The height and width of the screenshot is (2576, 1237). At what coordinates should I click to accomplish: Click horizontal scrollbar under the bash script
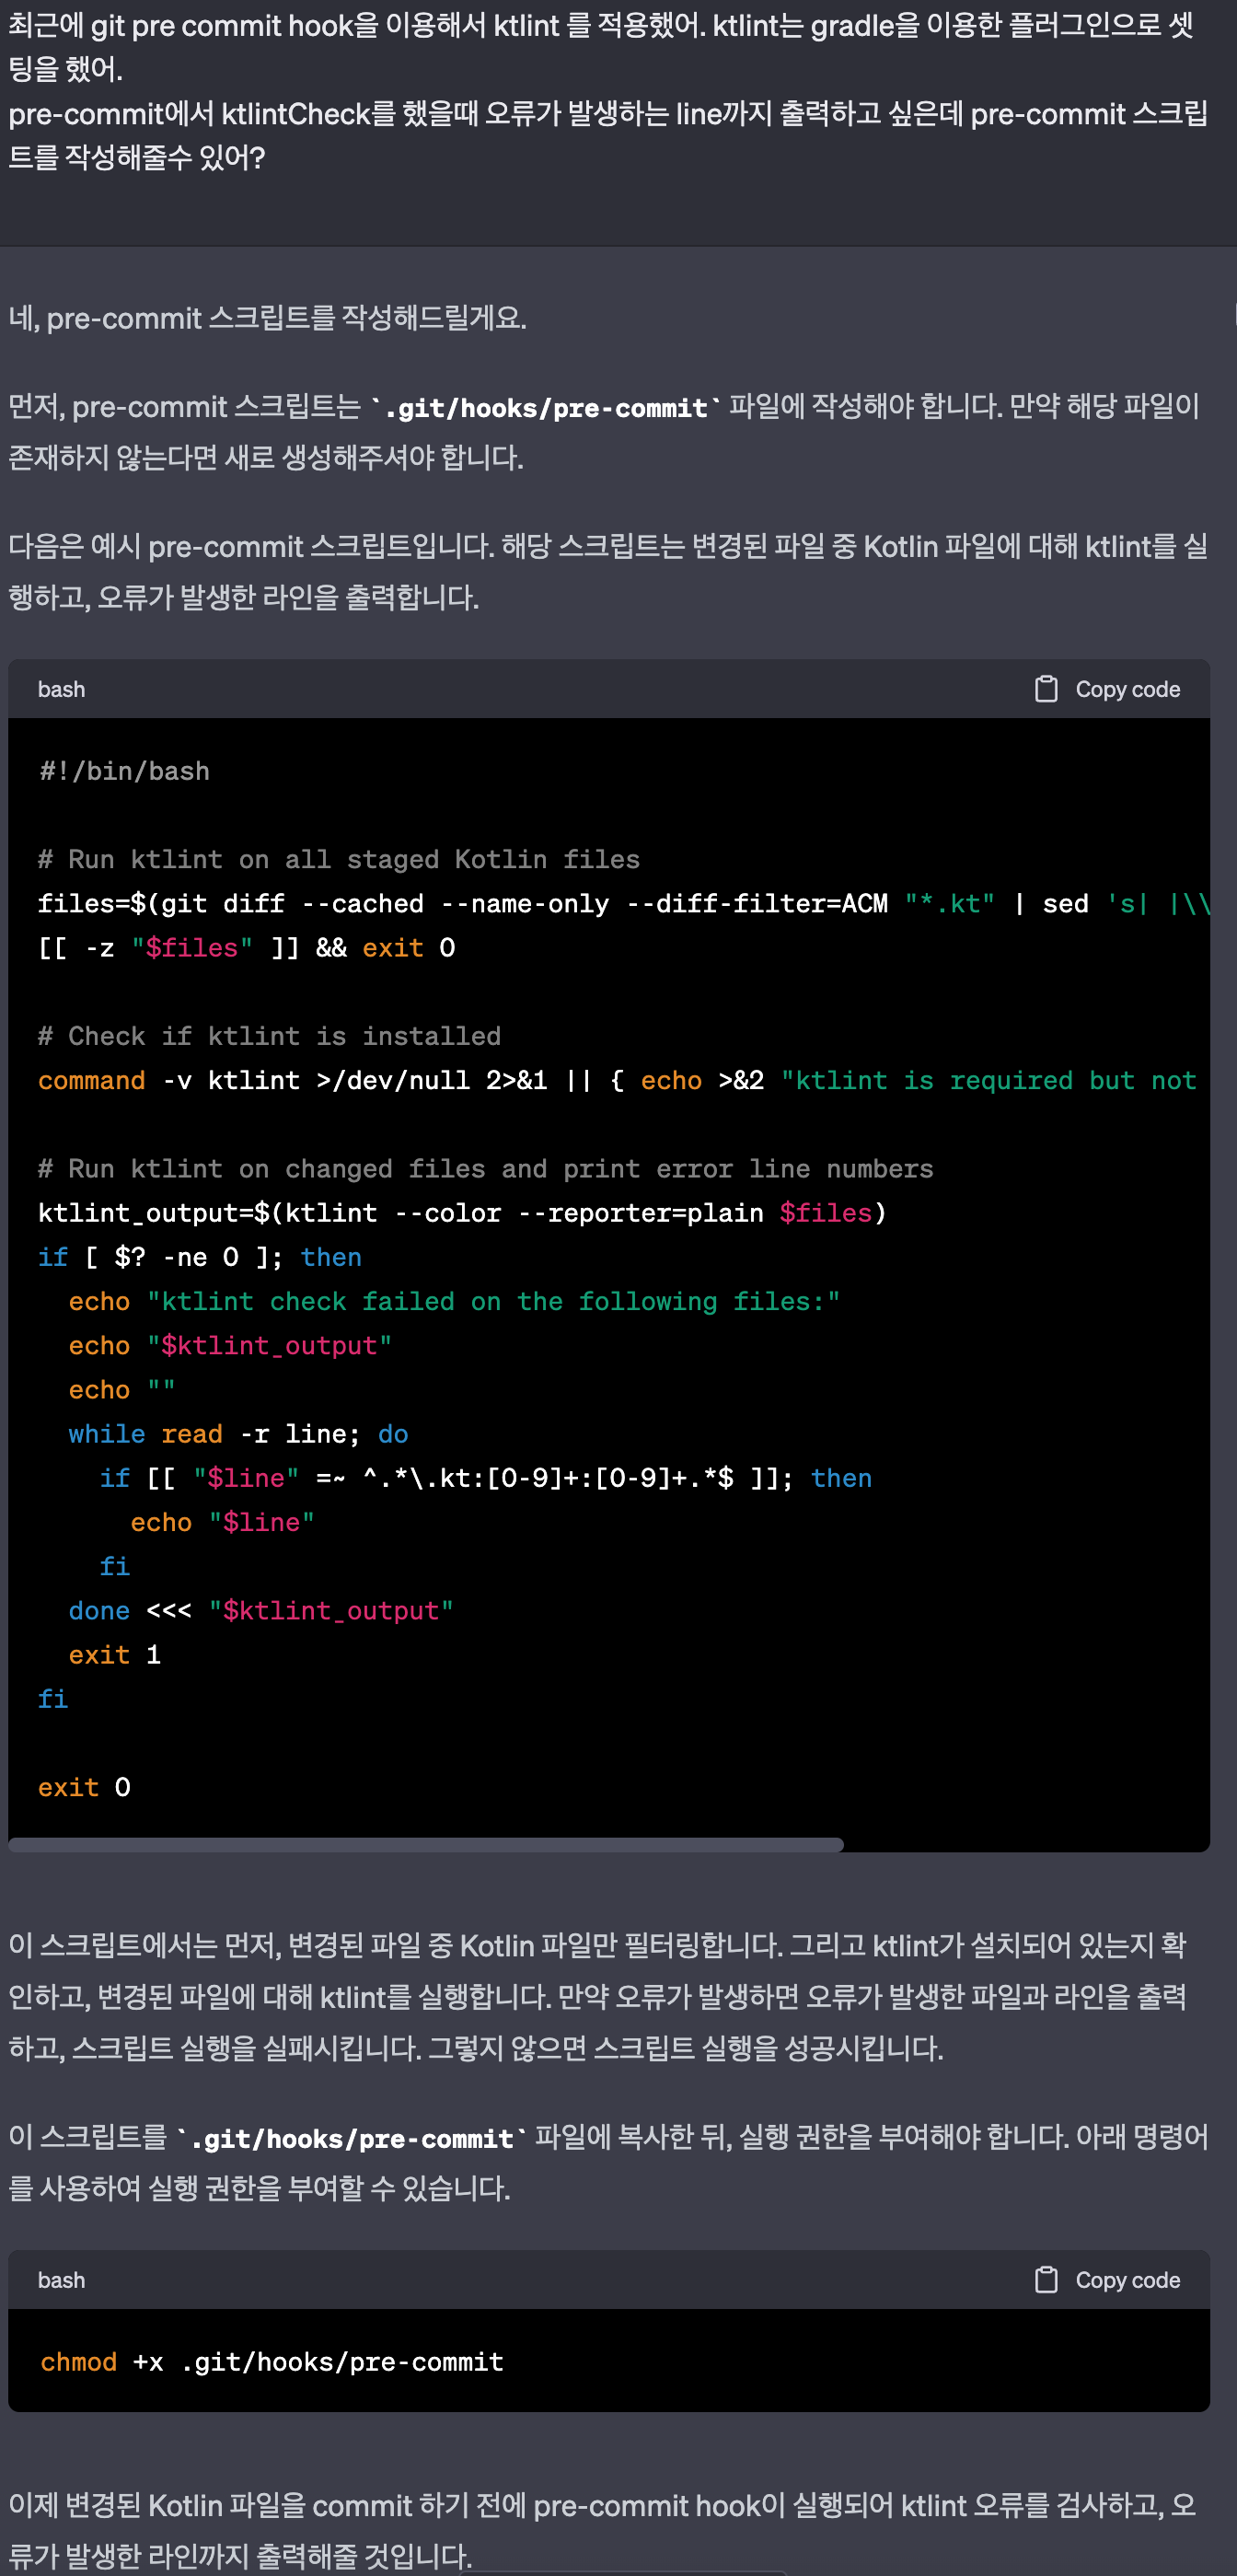point(426,1844)
